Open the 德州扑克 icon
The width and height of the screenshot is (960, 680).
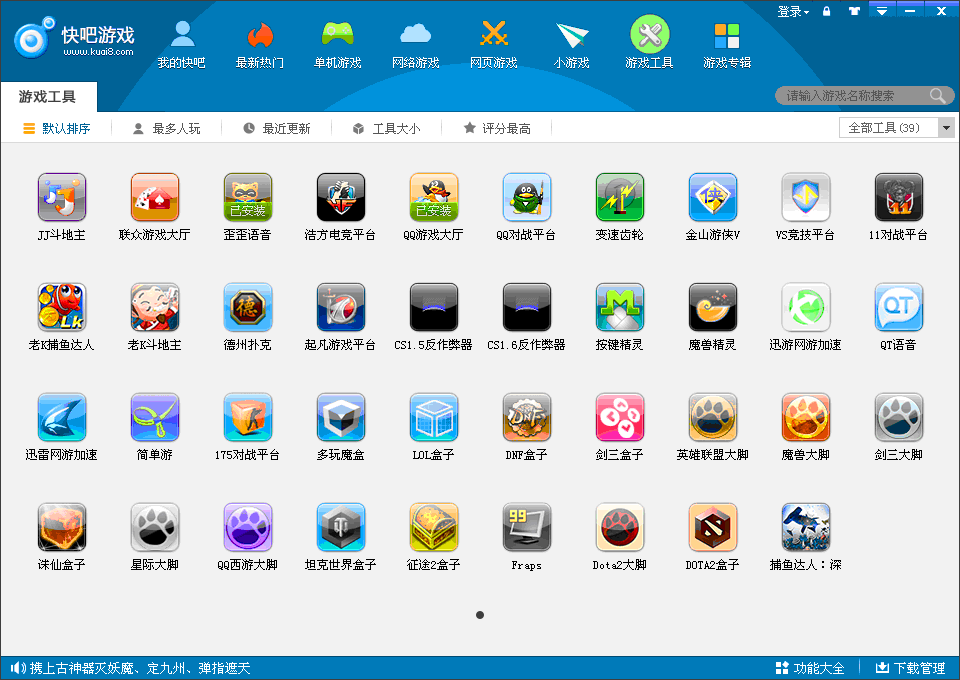(247, 307)
